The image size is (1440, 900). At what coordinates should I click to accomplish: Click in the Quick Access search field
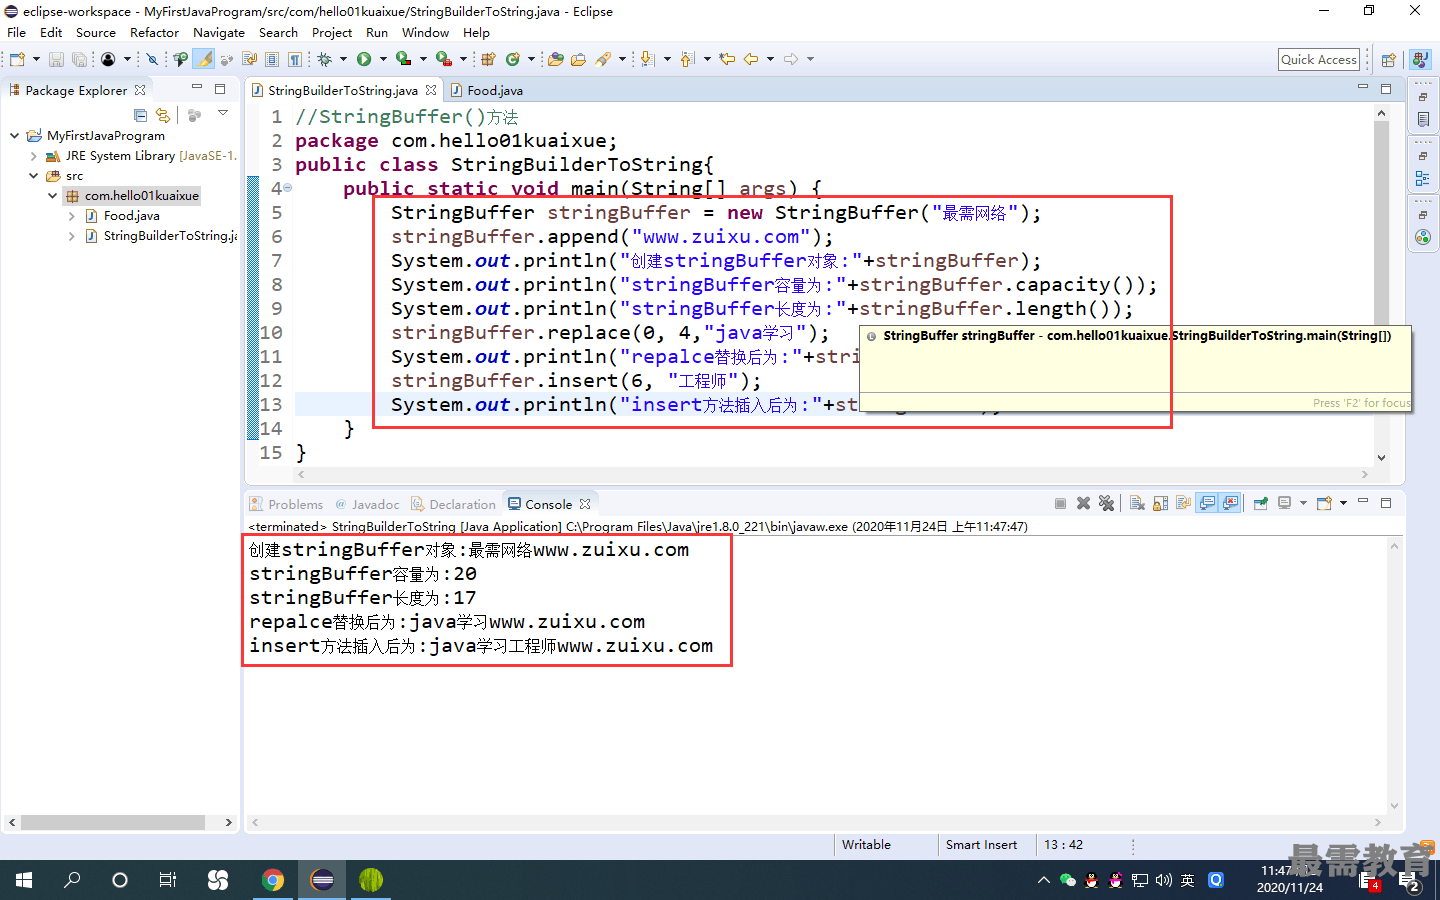coord(1319,59)
